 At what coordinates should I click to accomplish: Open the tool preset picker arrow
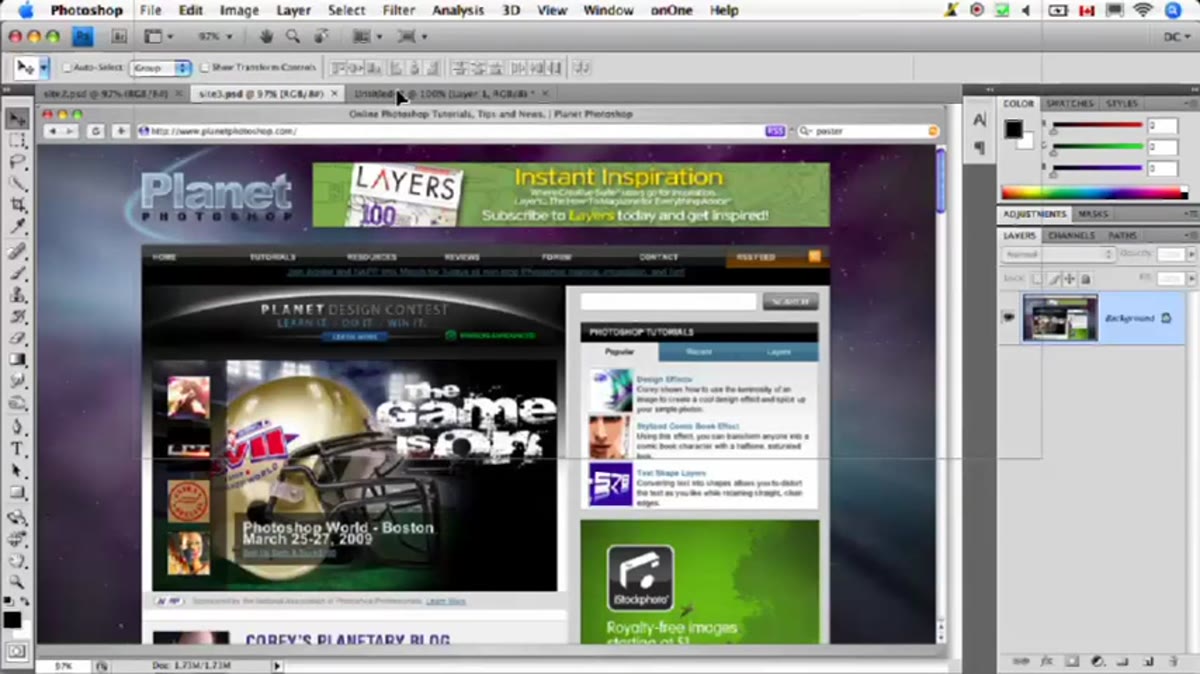(44, 68)
